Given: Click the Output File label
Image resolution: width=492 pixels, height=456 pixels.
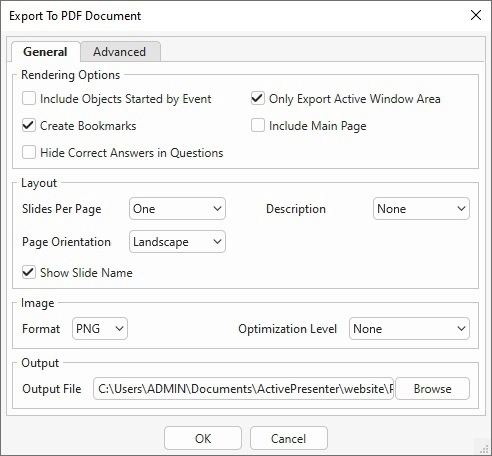Looking at the screenshot, I should coord(52,389).
